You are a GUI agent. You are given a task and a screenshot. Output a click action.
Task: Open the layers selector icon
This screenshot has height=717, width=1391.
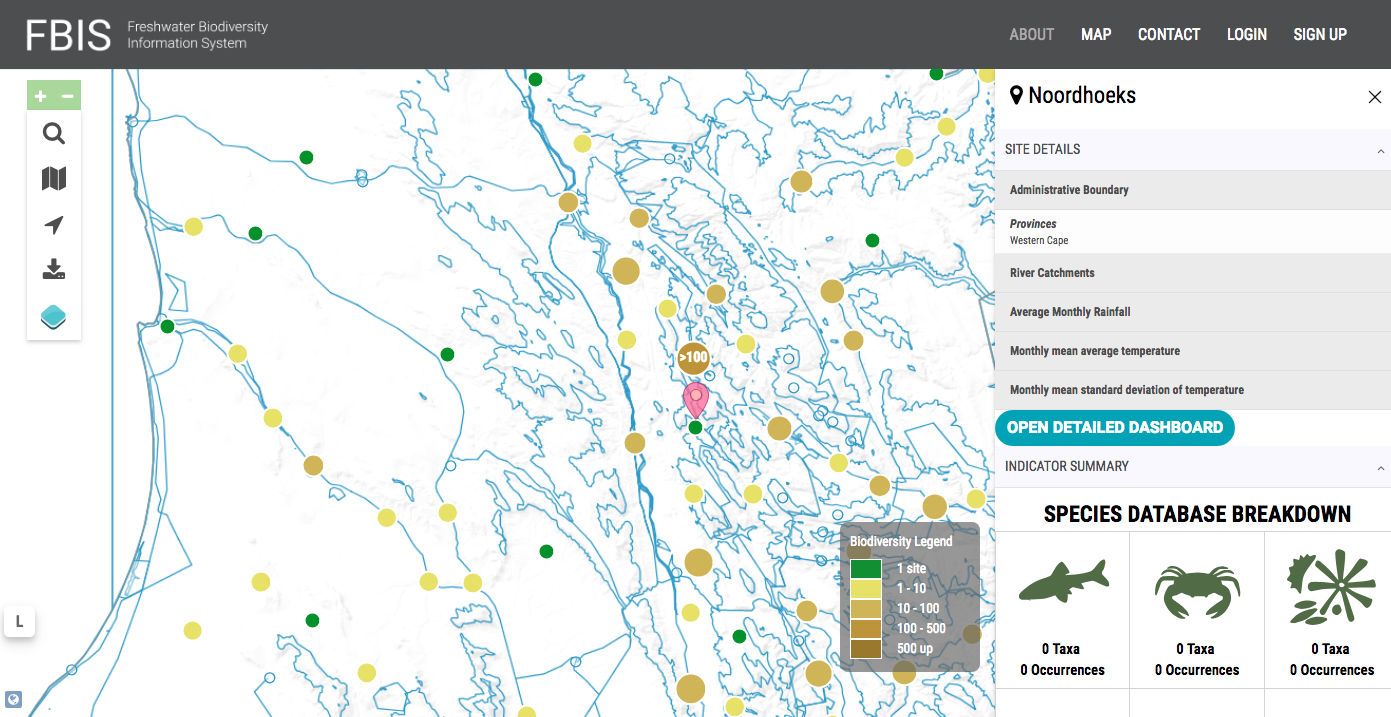pos(54,317)
